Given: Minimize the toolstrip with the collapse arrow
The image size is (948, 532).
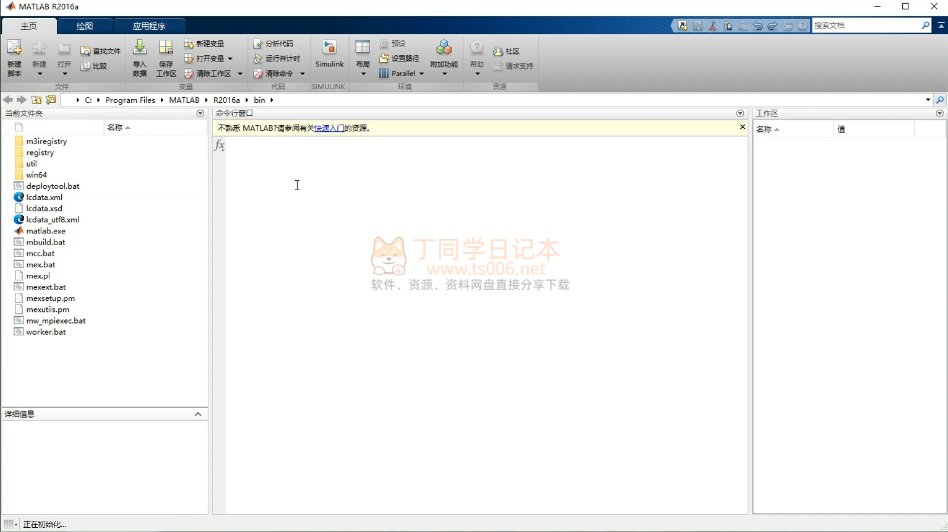Looking at the screenshot, I should click(x=941, y=25).
